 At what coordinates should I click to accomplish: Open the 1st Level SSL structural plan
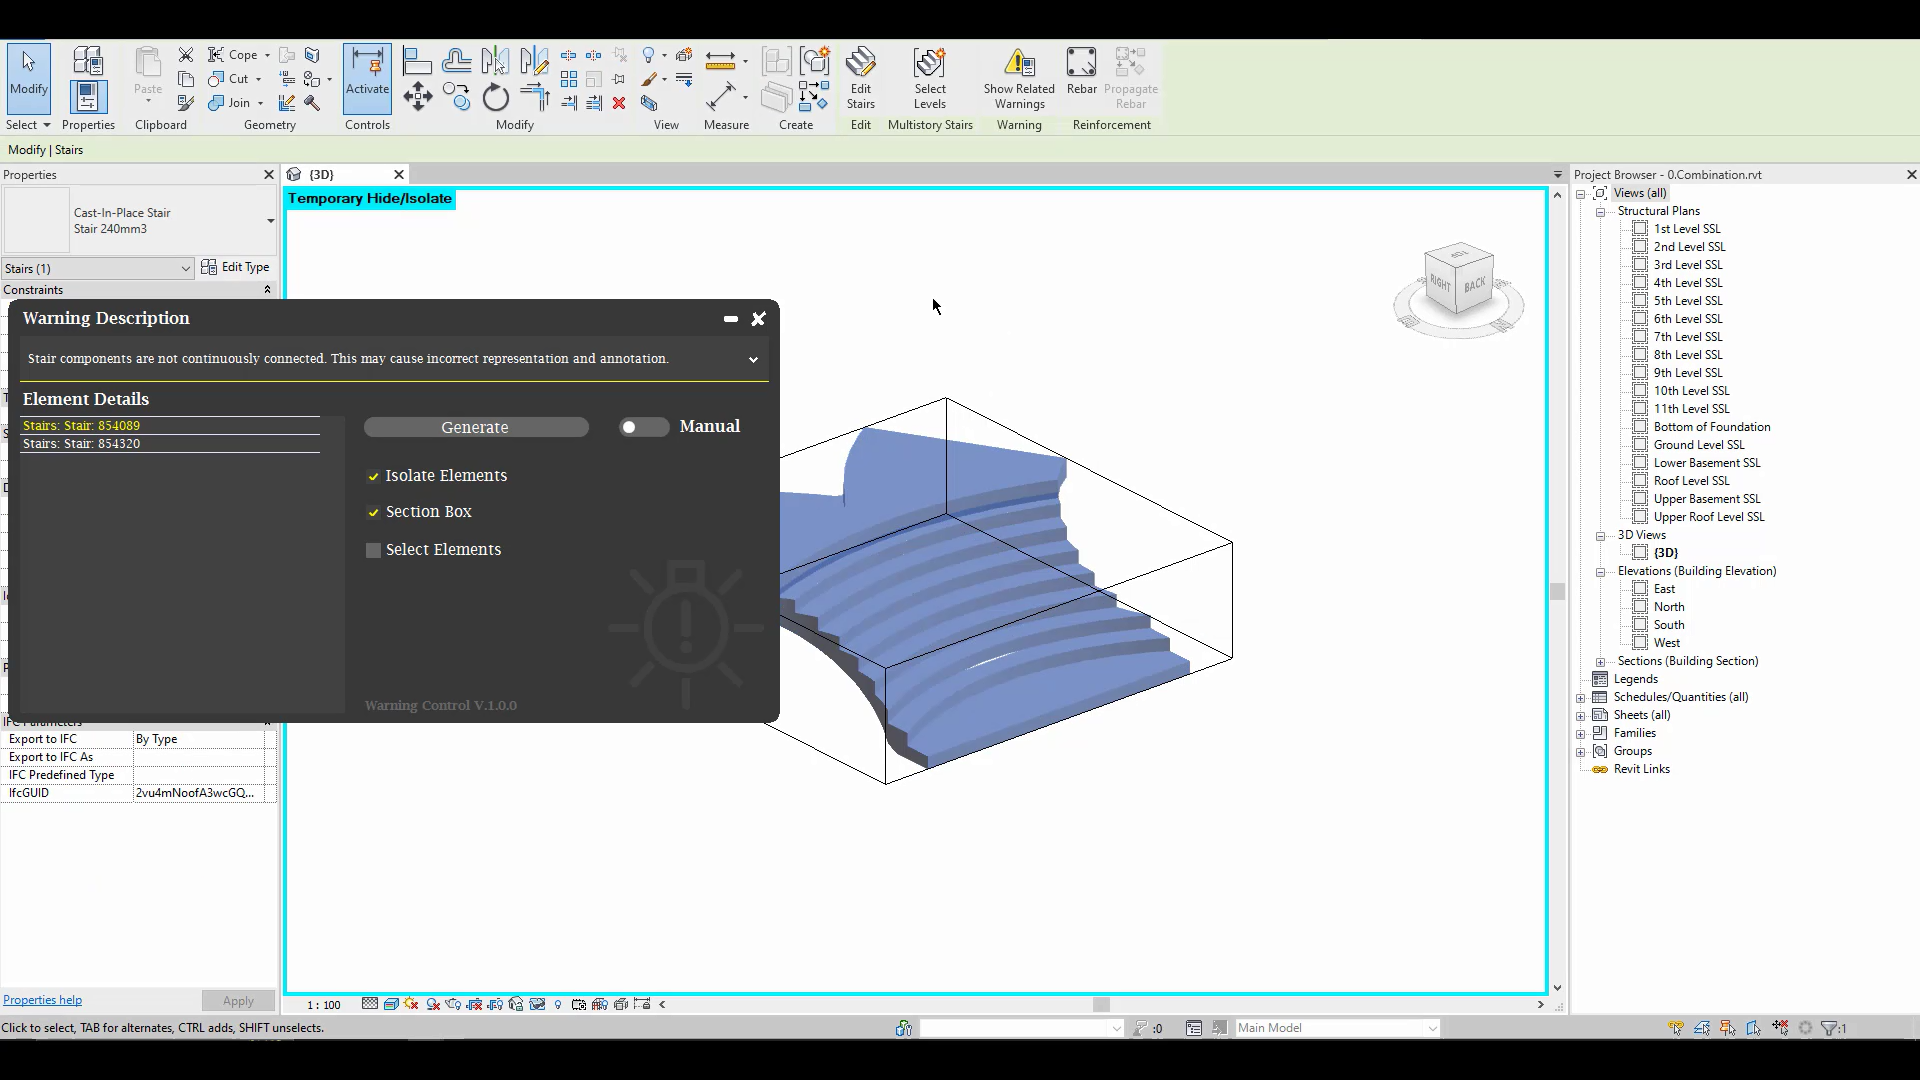pos(1686,229)
